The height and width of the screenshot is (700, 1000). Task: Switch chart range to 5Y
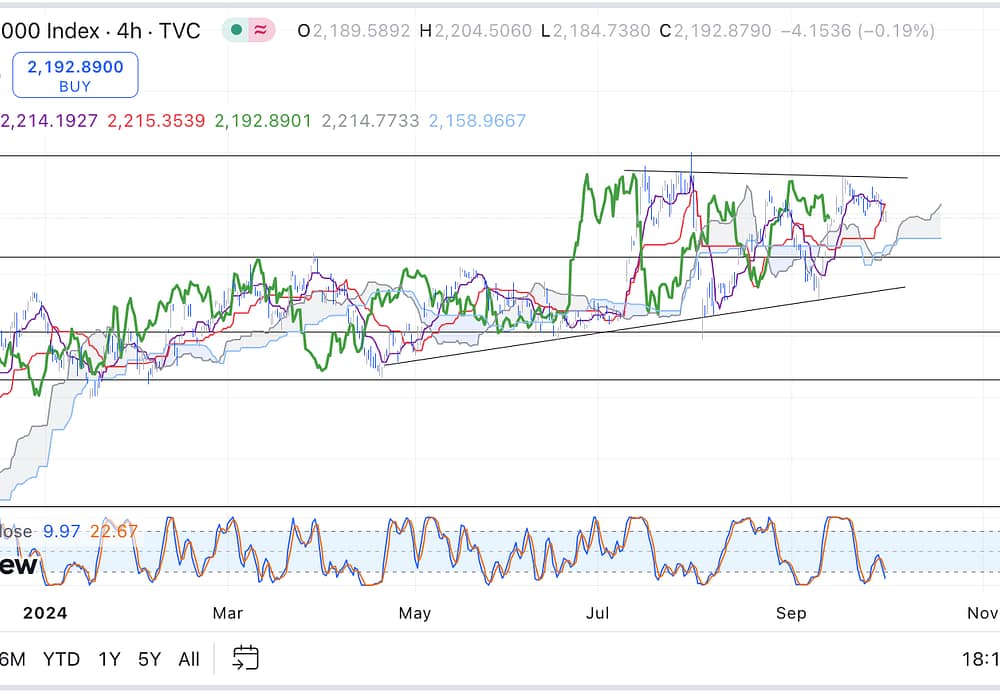tap(149, 659)
